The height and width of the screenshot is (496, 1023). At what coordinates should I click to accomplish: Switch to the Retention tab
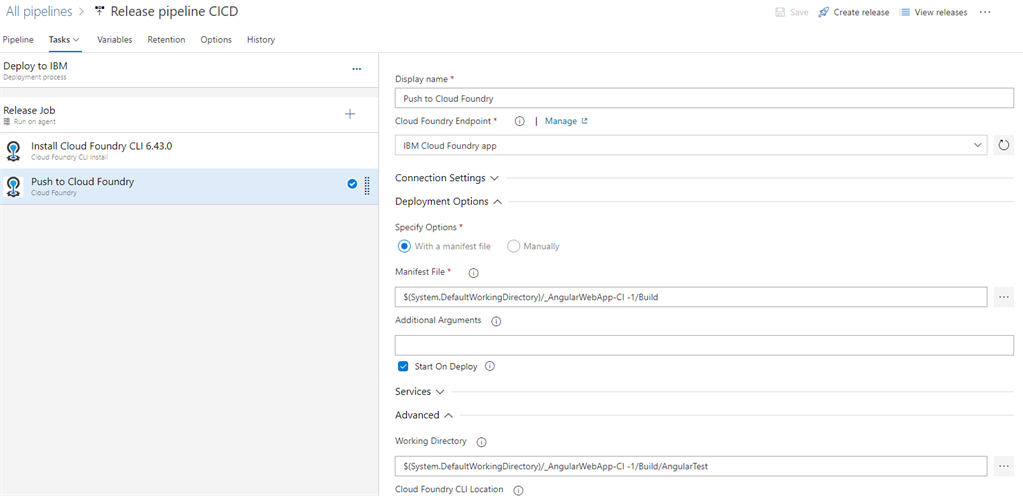point(166,40)
